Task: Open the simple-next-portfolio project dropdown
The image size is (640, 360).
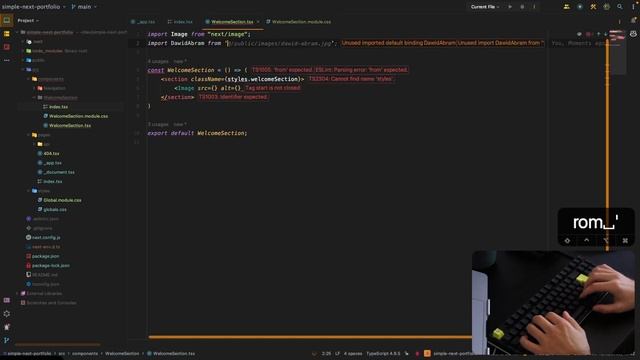Action: click(33, 7)
